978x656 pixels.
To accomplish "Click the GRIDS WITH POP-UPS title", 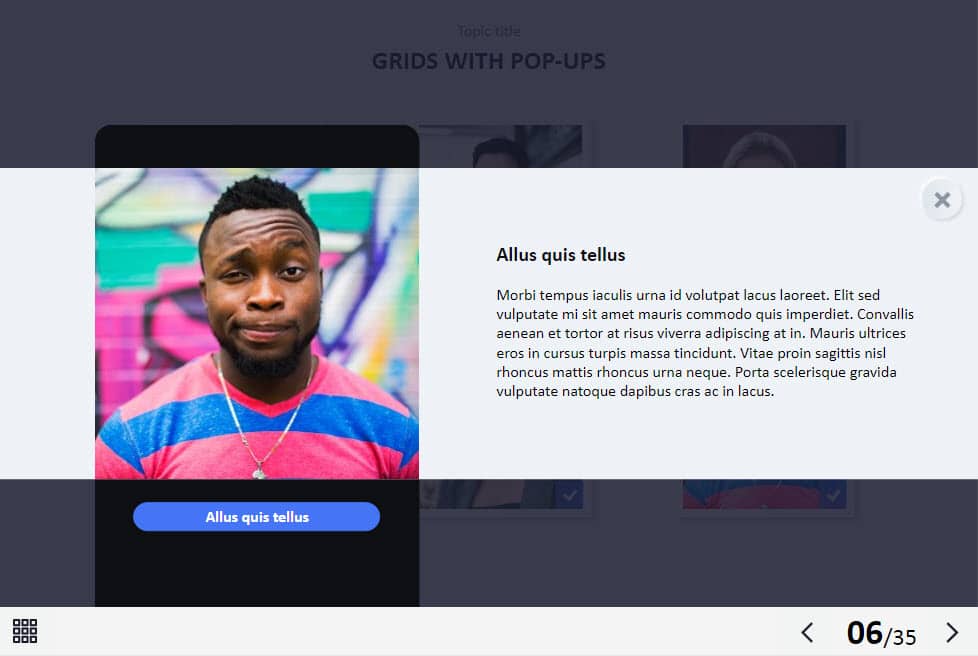I will (488, 61).
